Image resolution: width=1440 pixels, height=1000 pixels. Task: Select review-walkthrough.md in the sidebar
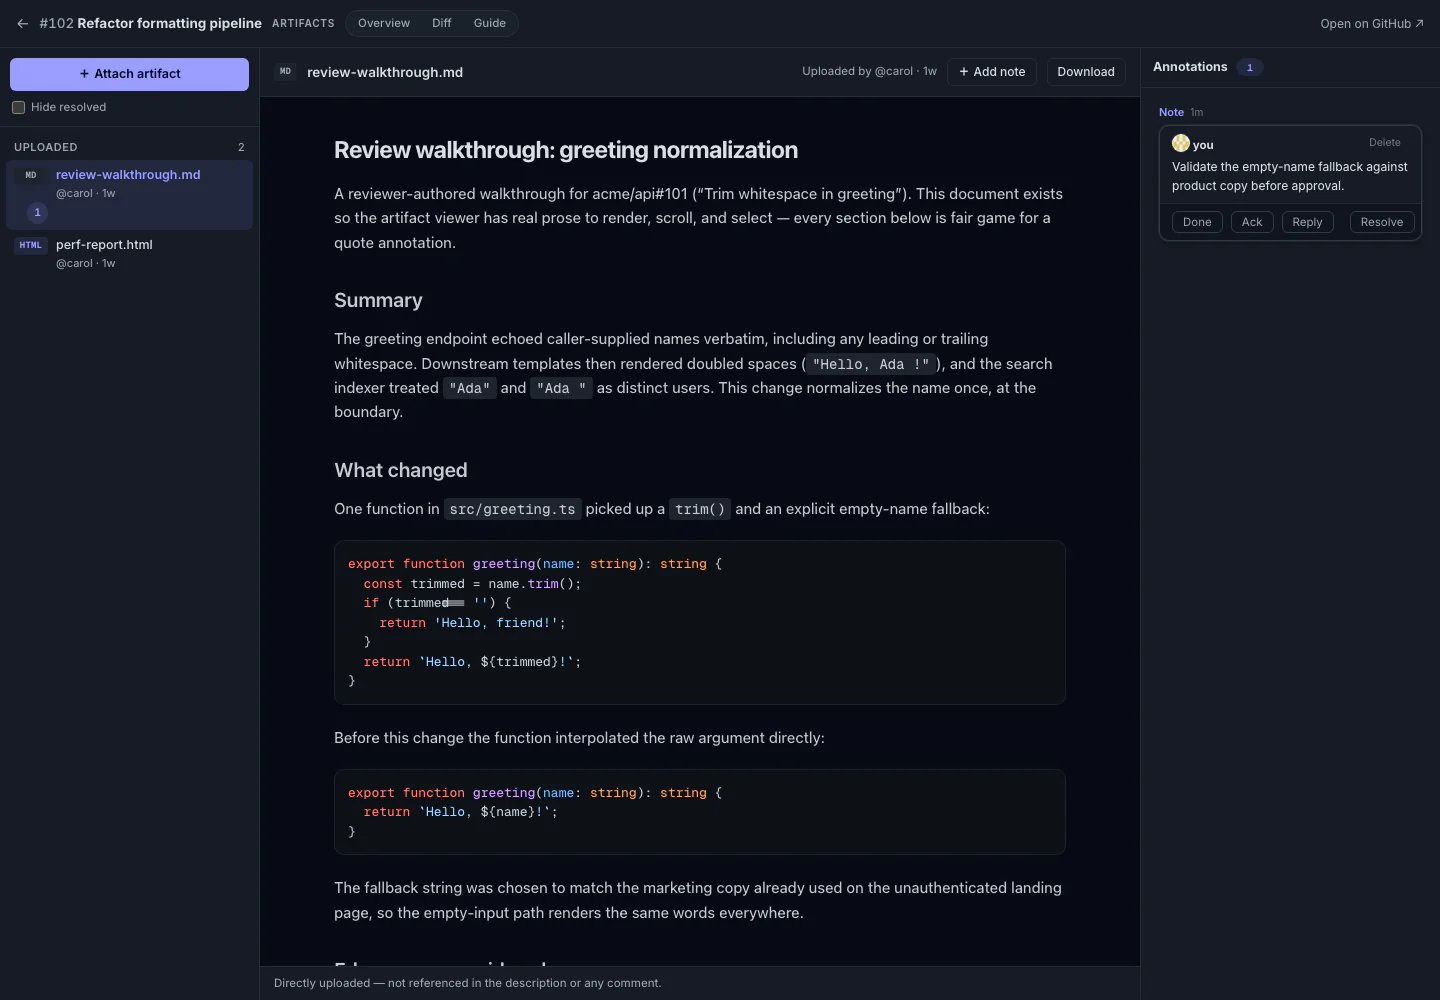(x=129, y=195)
